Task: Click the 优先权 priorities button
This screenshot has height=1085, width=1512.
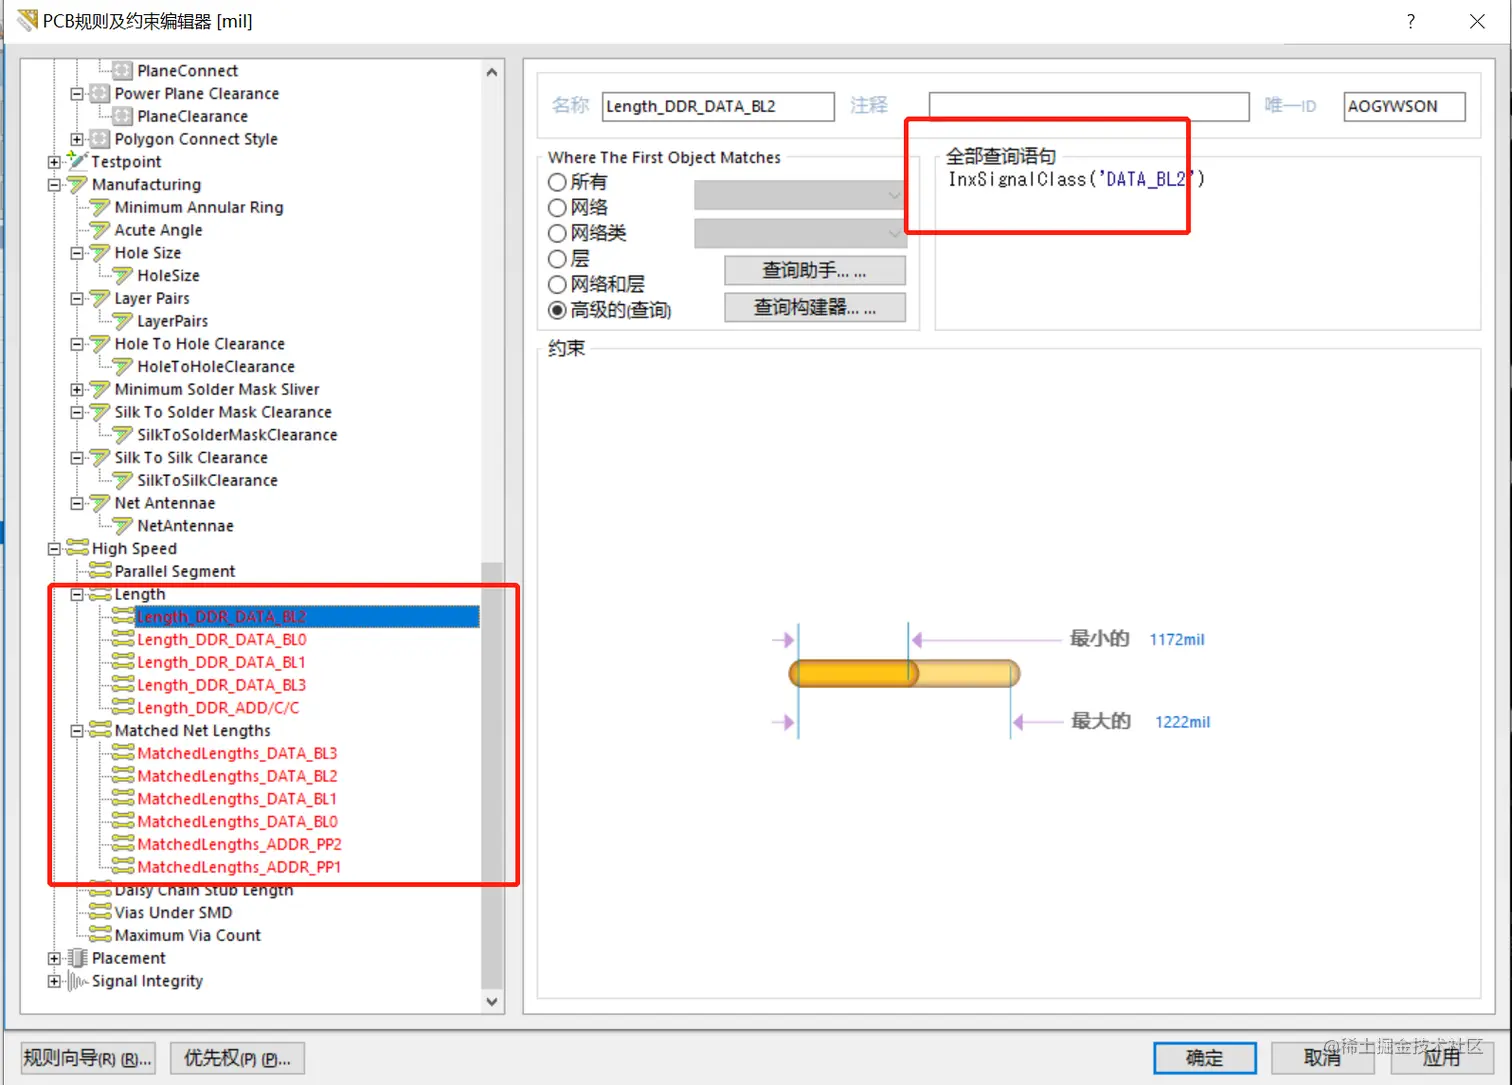Action: click(x=237, y=1058)
